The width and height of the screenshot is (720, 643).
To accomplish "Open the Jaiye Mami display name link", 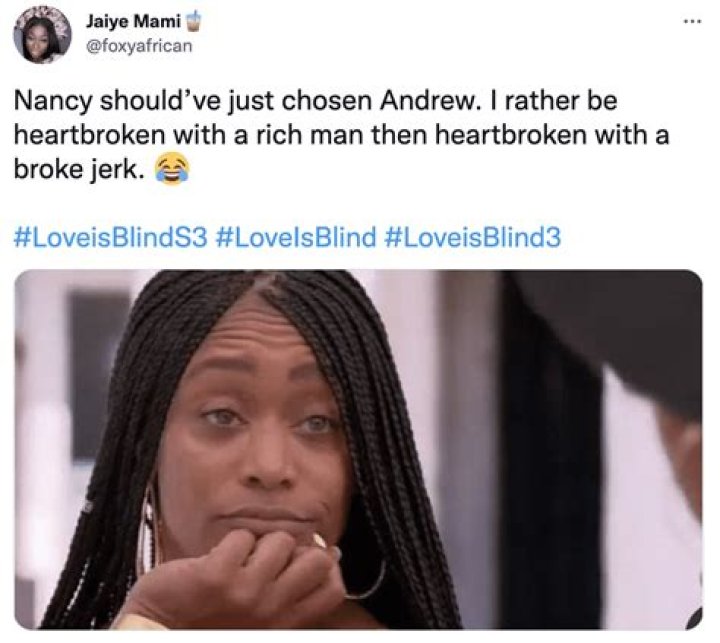I will coord(133,22).
